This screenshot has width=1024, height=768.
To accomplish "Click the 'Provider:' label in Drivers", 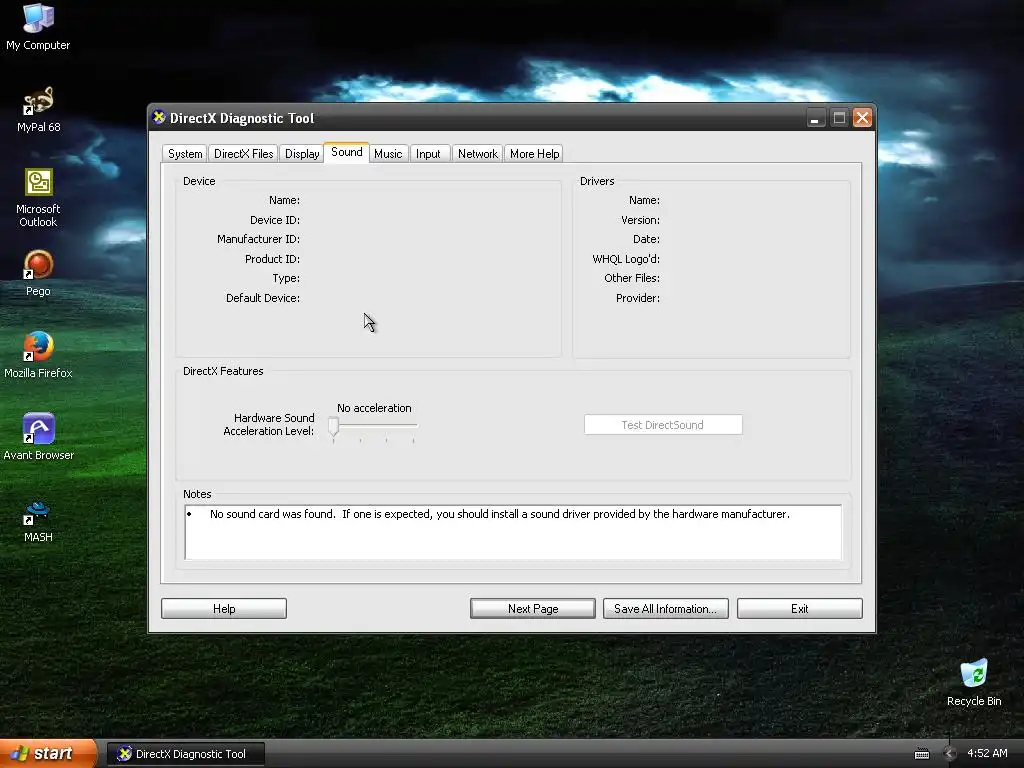I will 637,298.
